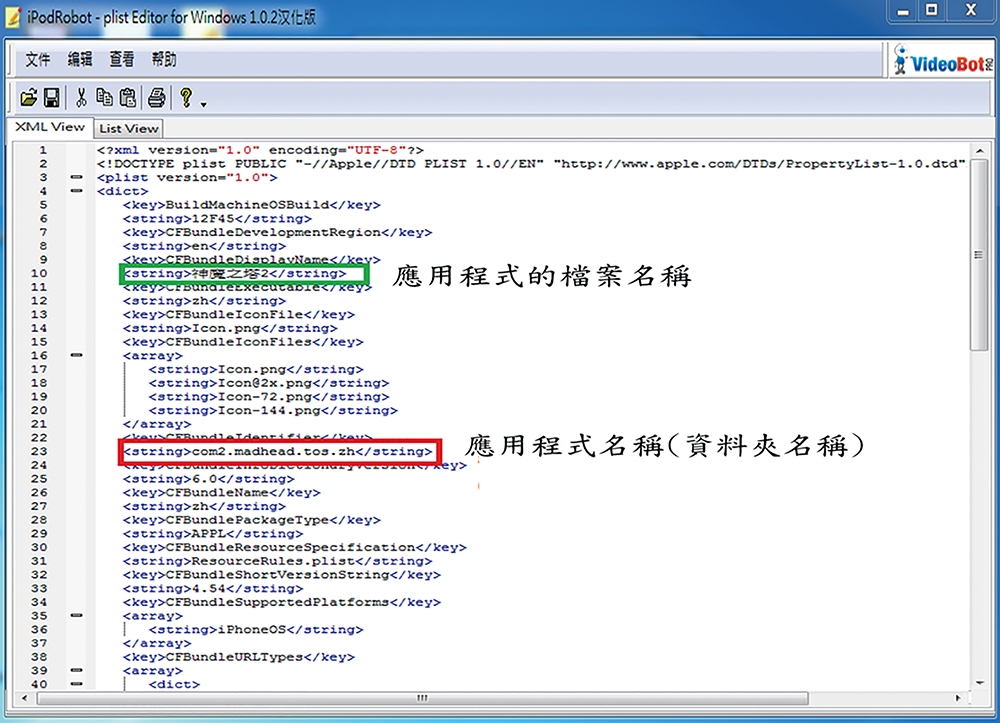
Task: Paste from clipboard using the paste icon
Action: point(128,98)
